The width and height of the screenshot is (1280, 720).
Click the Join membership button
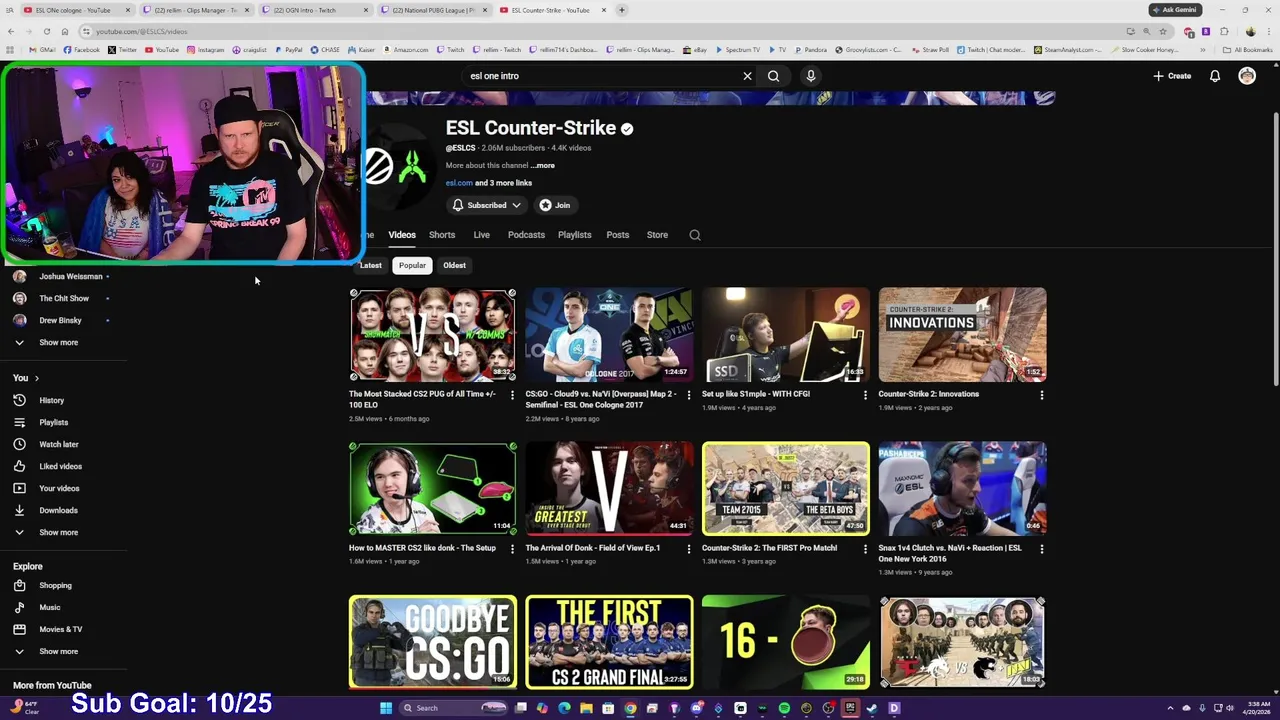[x=555, y=205]
